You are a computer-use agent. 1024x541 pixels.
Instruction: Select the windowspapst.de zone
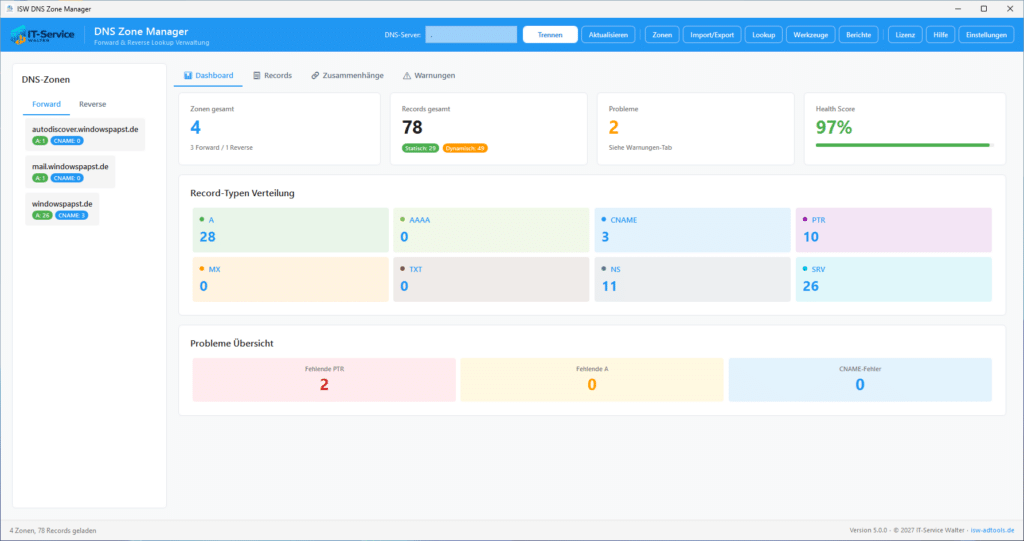(x=62, y=209)
